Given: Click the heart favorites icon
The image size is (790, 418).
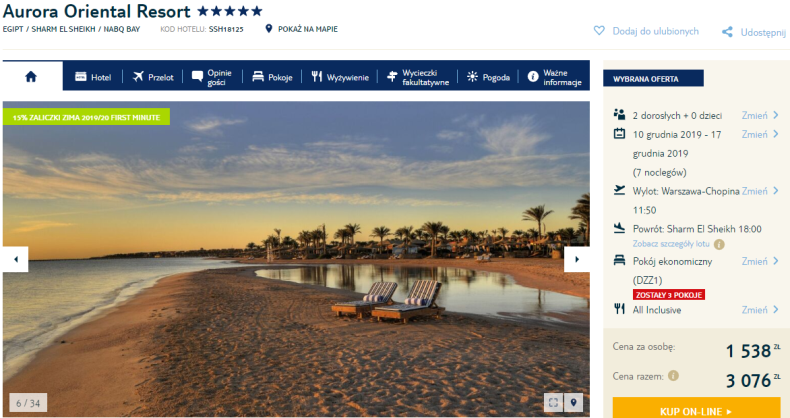Looking at the screenshot, I should click(x=599, y=31).
